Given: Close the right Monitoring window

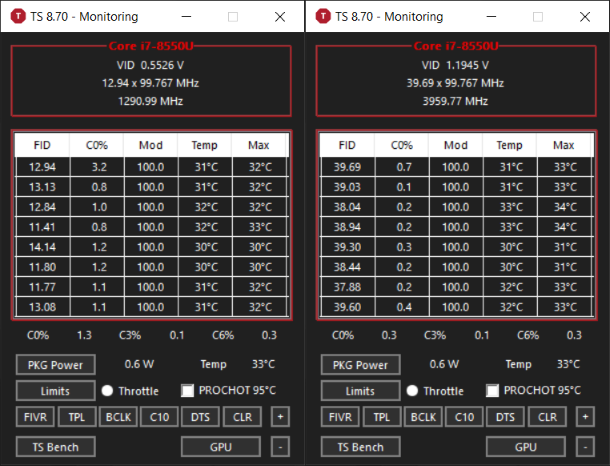Looking at the screenshot, I should [585, 17].
